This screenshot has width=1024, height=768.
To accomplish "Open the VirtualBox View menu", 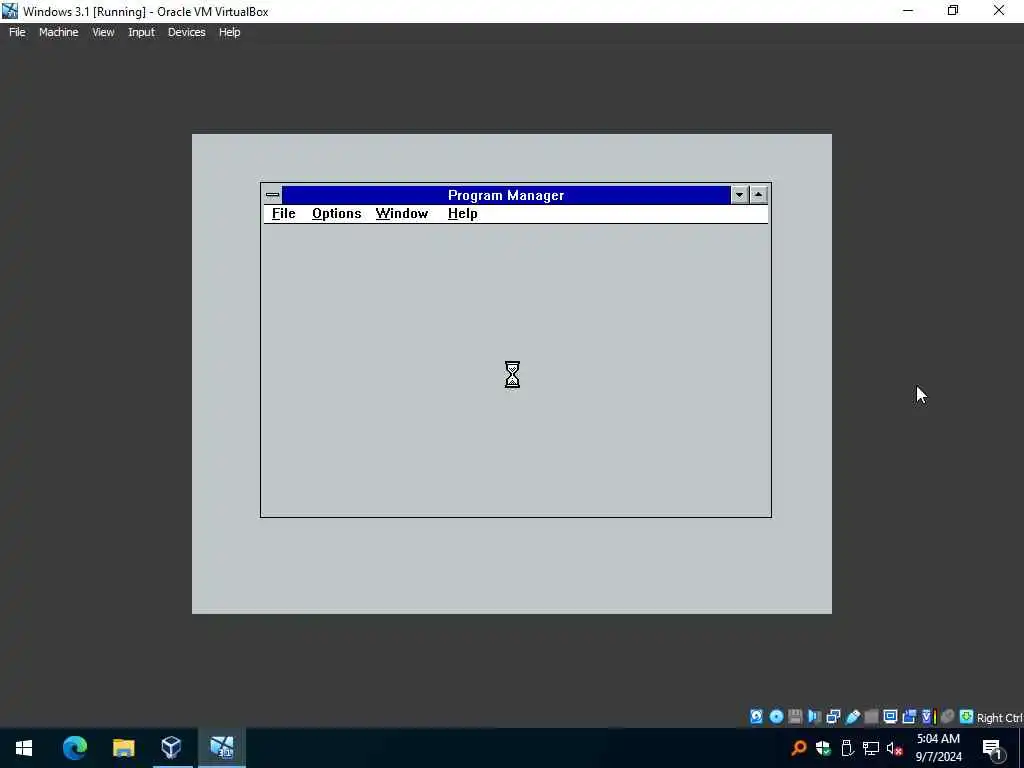I will [x=103, y=32].
